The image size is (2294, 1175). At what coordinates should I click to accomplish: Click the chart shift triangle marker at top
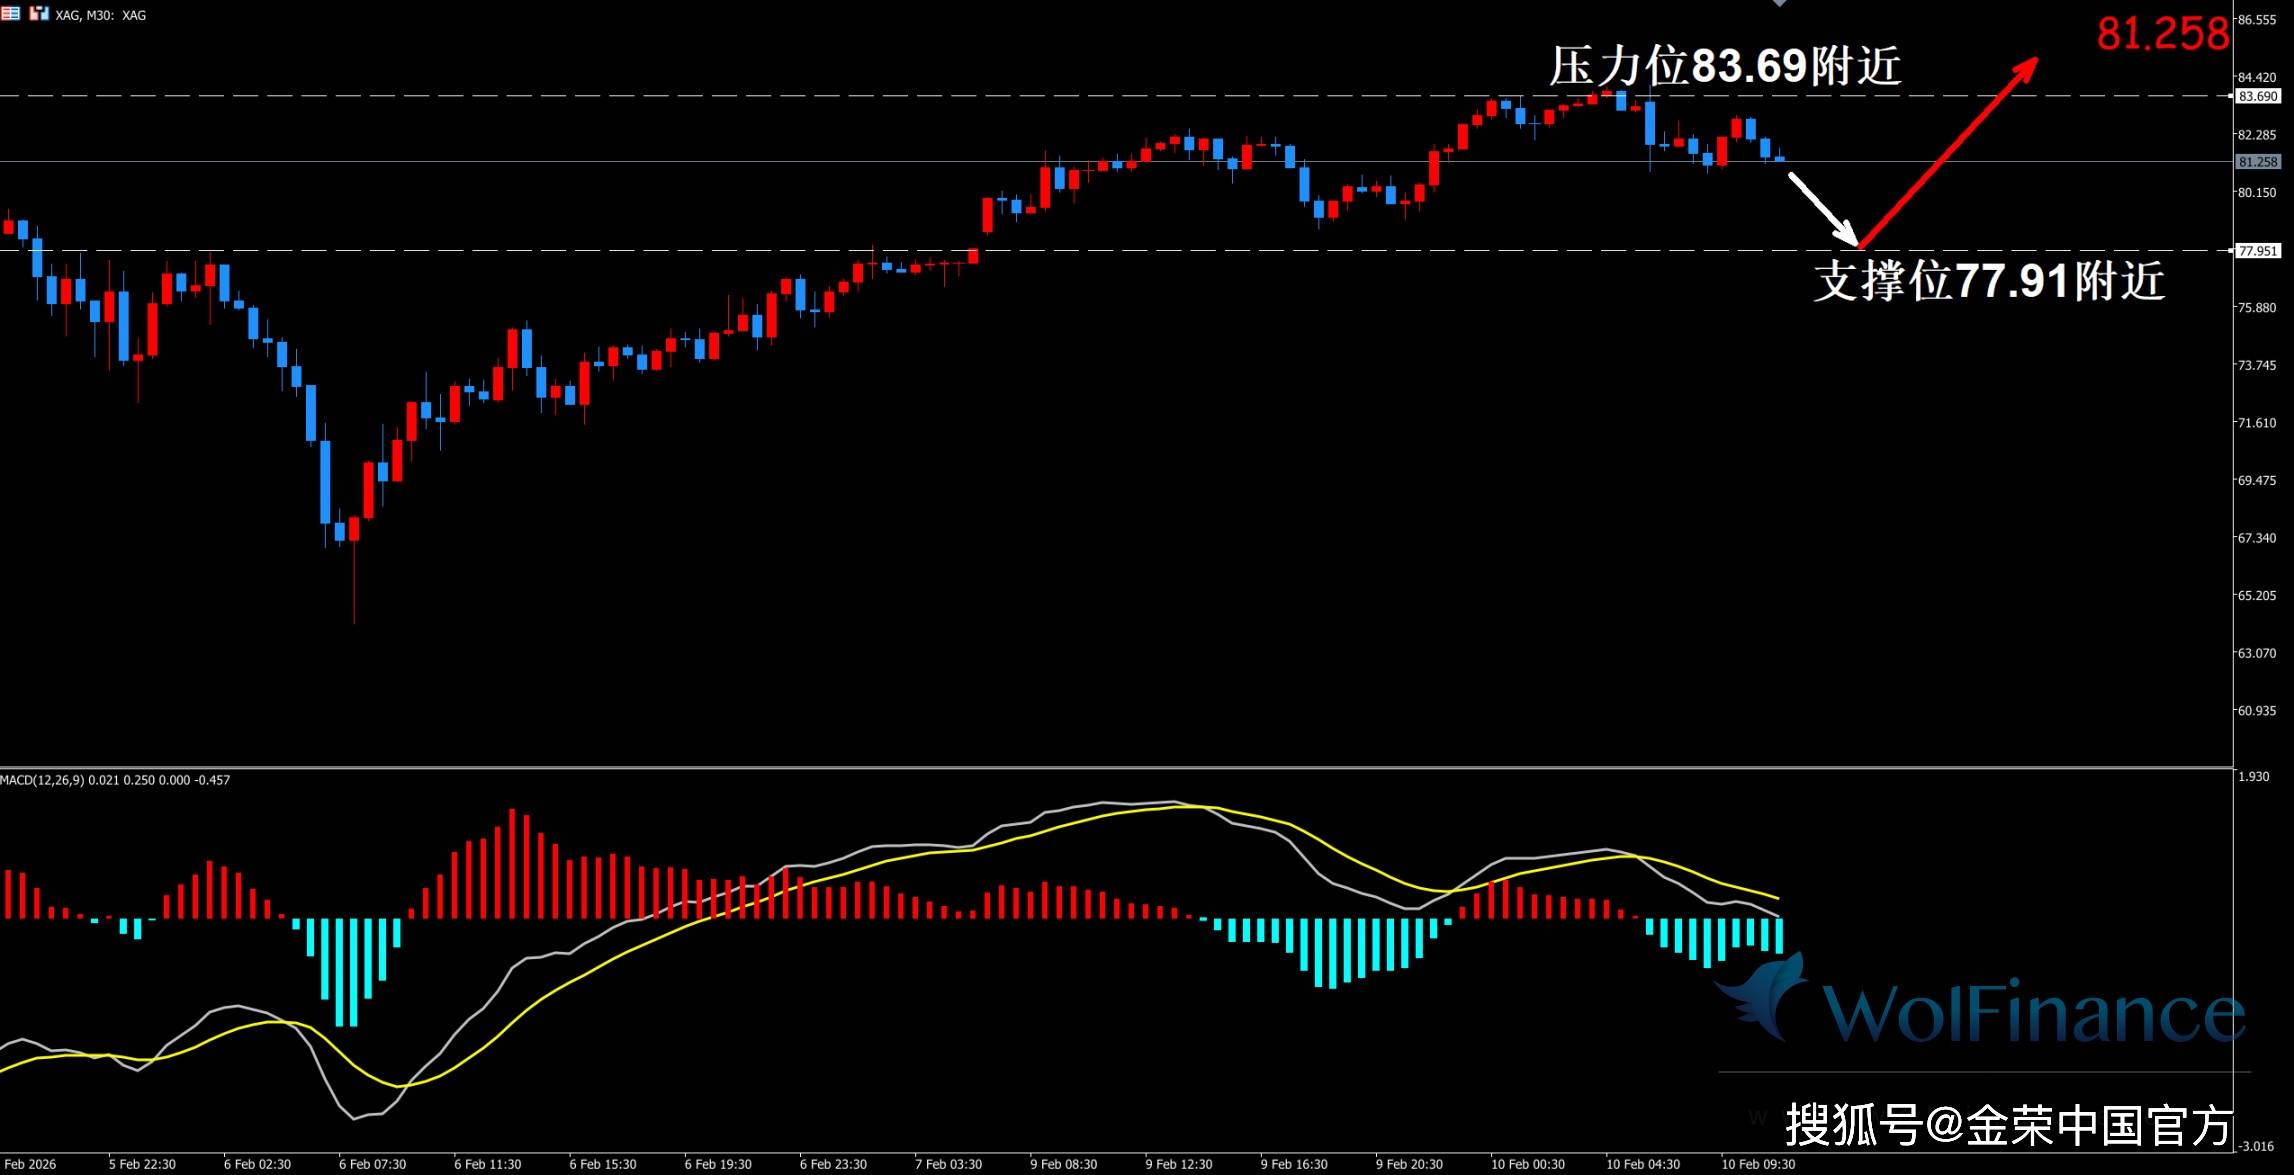[x=1779, y=4]
